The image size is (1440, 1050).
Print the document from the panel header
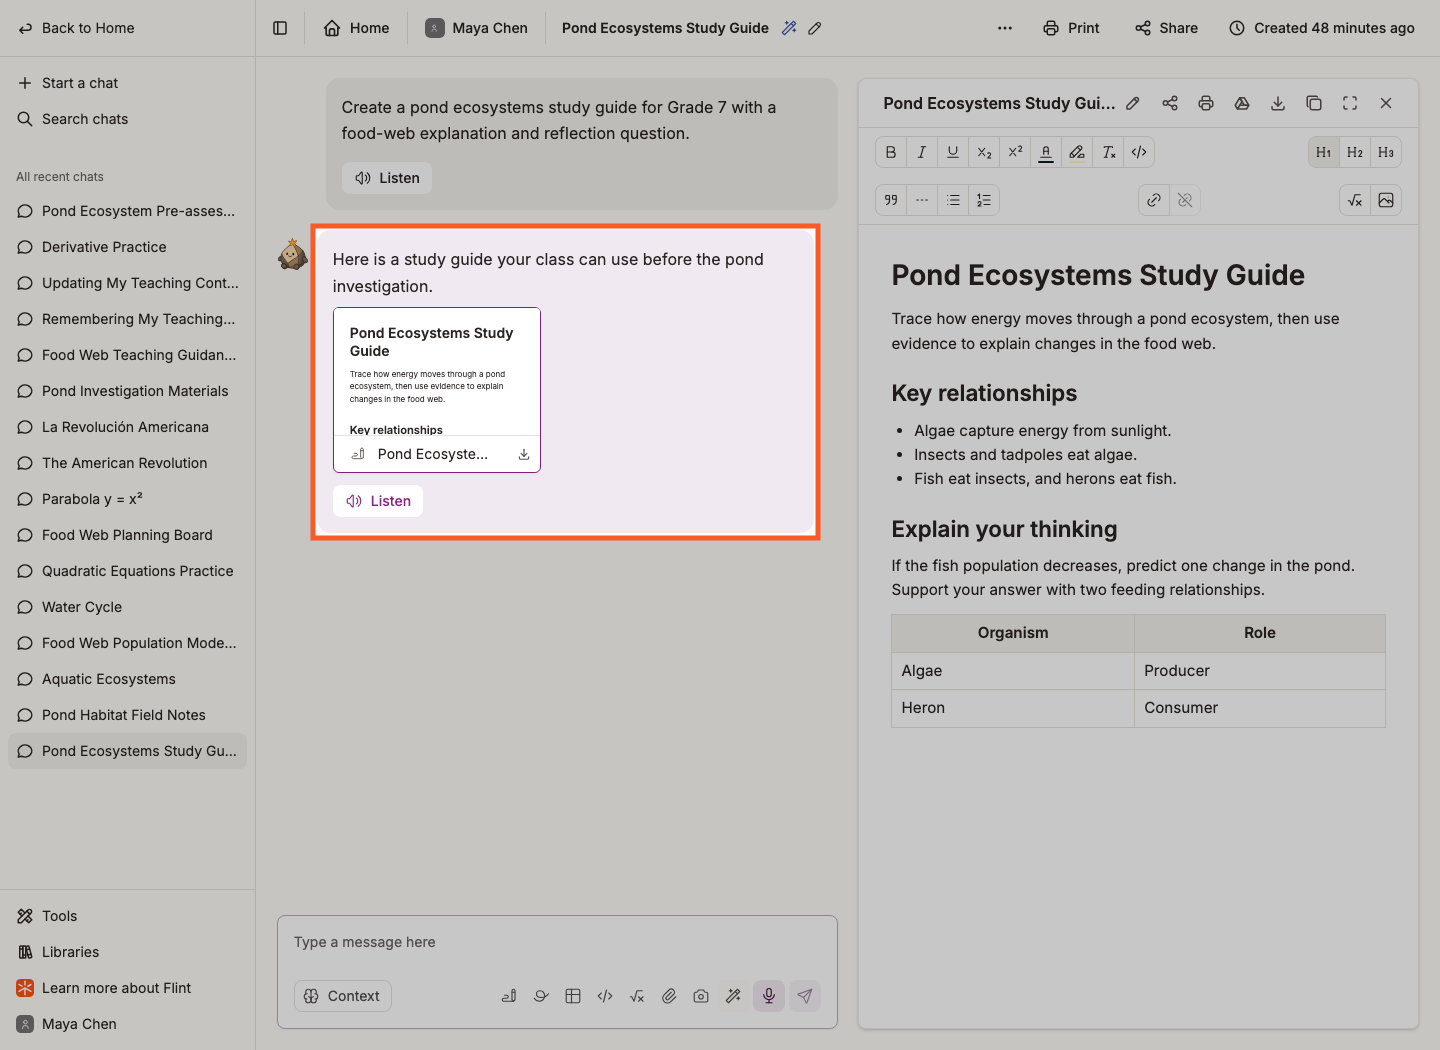pos(1206,103)
